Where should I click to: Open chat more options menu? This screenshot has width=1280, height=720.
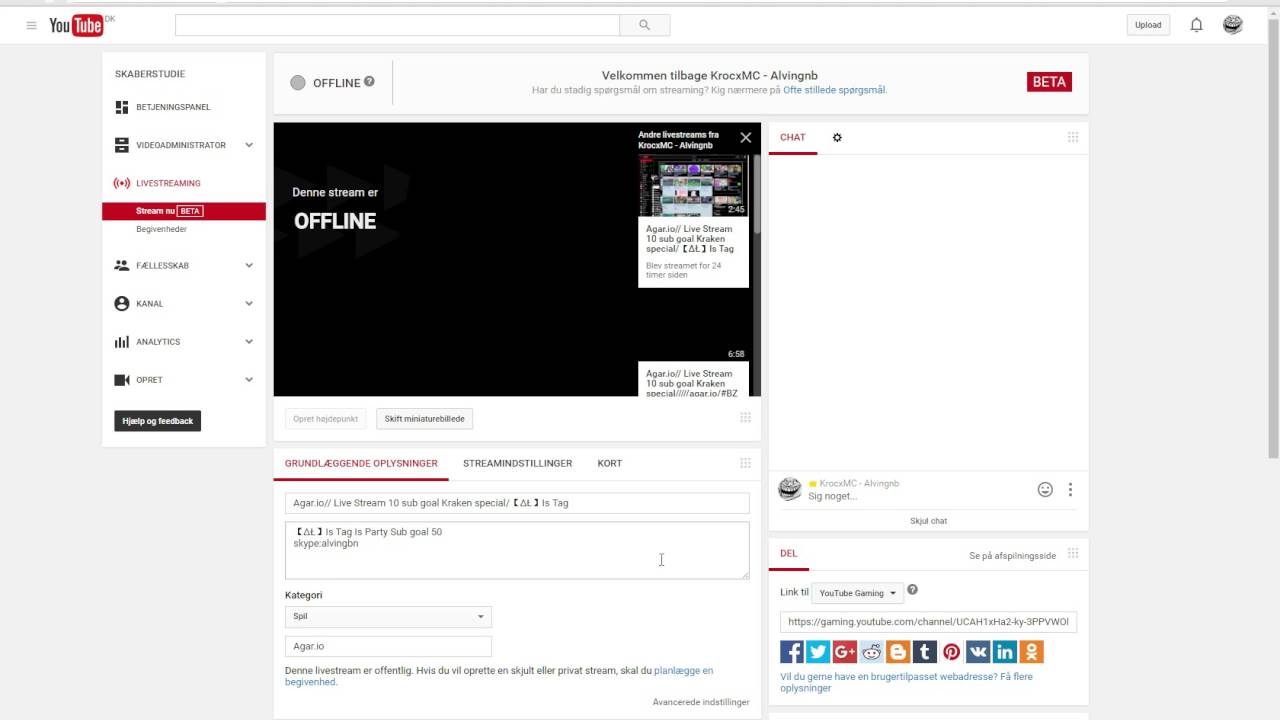coord(1070,490)
